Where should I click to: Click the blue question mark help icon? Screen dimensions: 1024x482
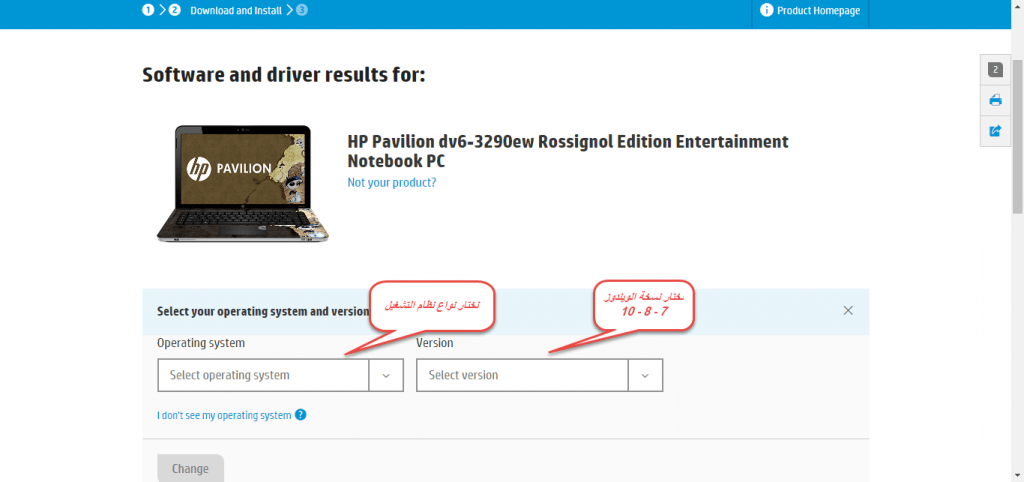300,415
